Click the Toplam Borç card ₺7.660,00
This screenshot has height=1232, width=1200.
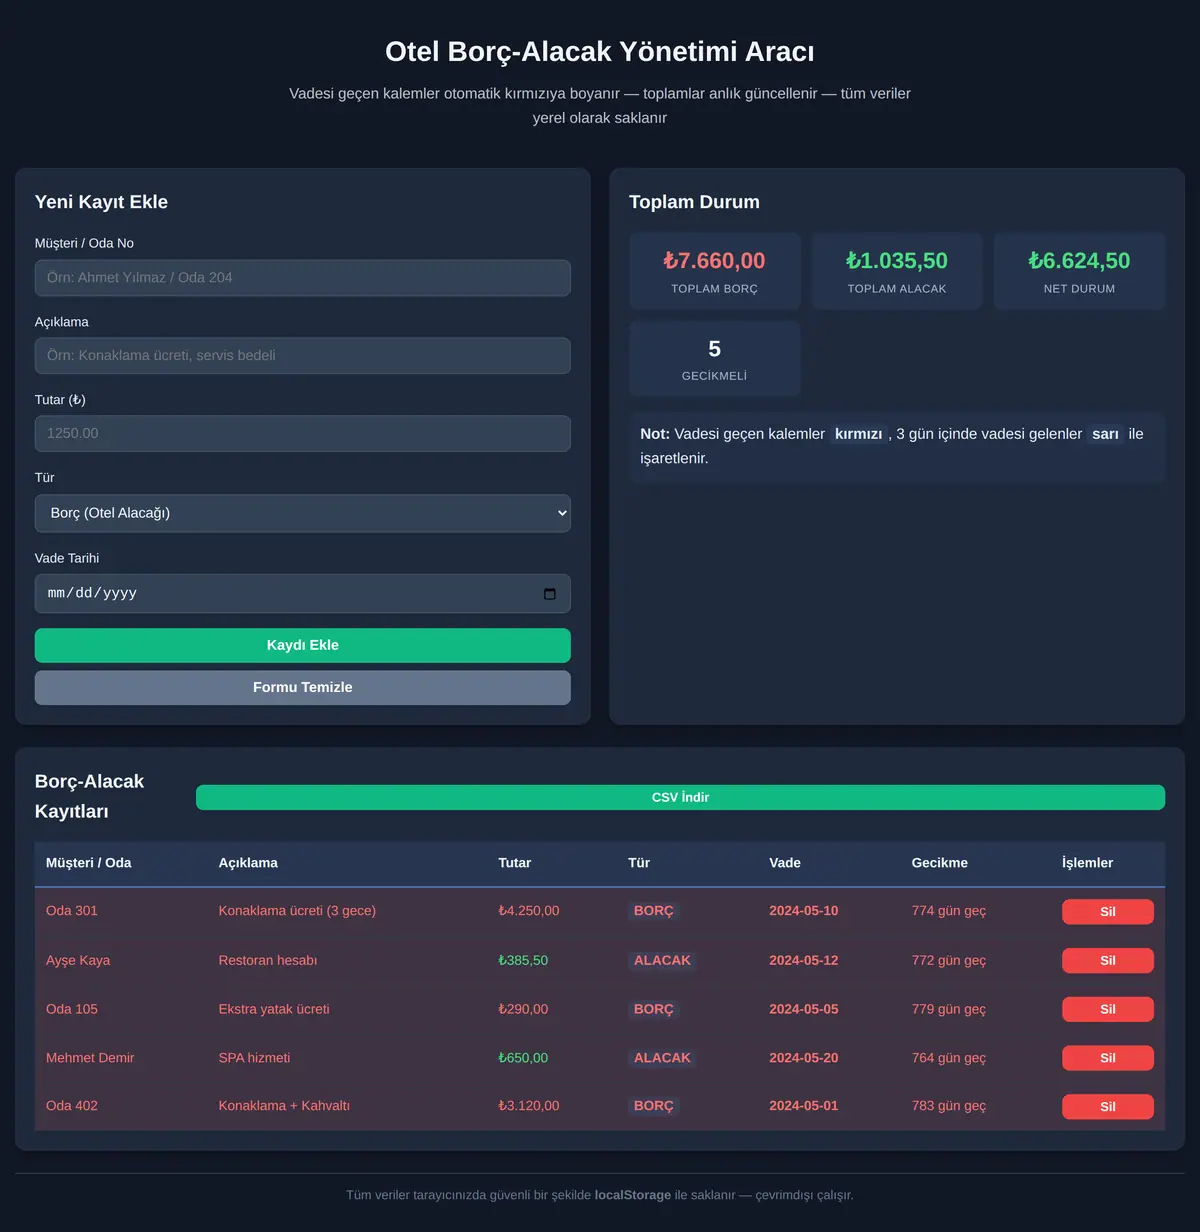tap(715, 271)
